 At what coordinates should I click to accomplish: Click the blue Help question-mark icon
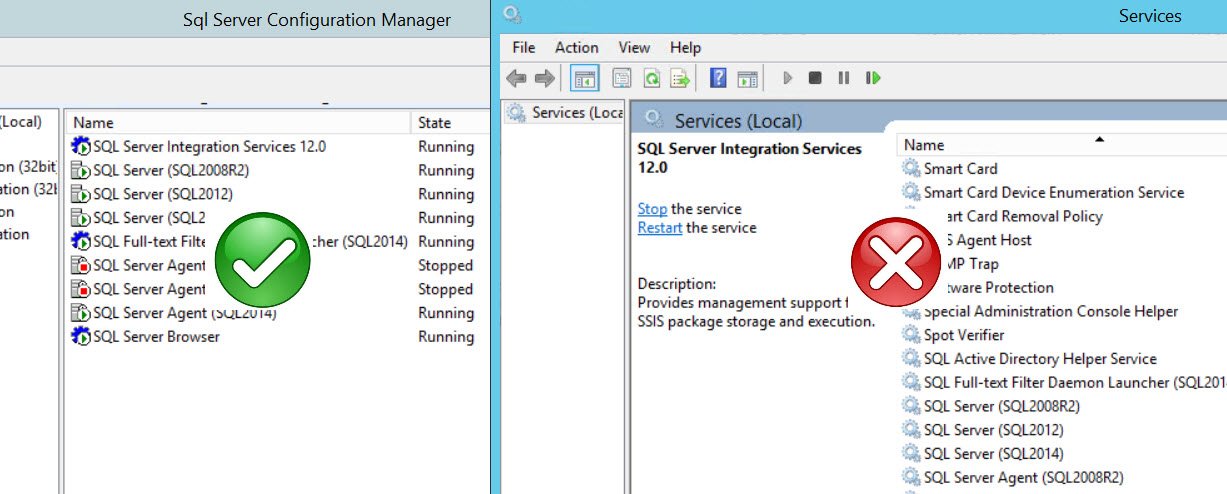point(718,78)
